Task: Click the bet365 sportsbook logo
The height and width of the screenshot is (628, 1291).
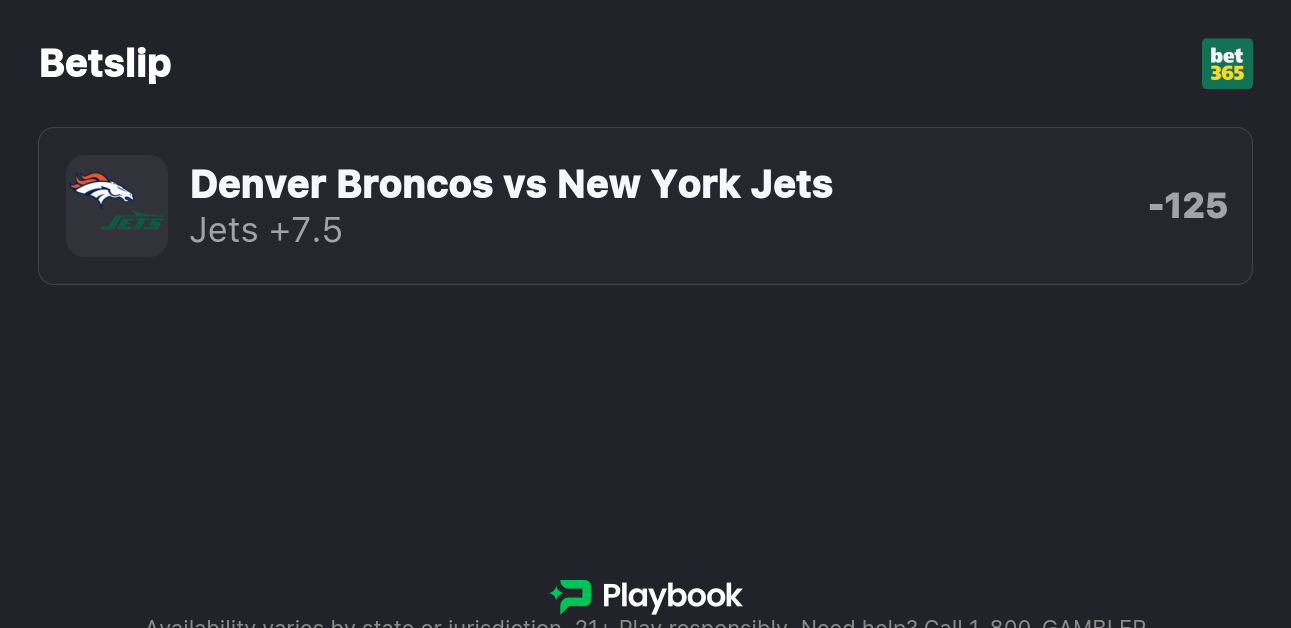Action: click(x=1227, y=64)
